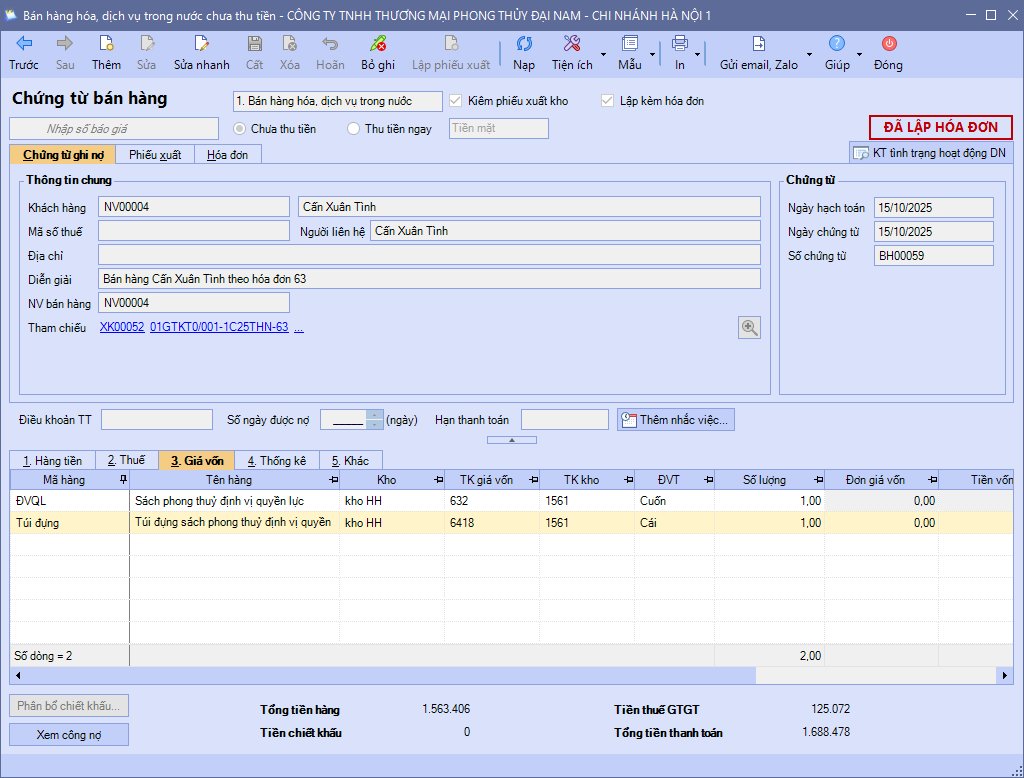Click the magnifier icon beside Tham chiếu
This screenshot has width=1024, height=778.
coord(749,327)
